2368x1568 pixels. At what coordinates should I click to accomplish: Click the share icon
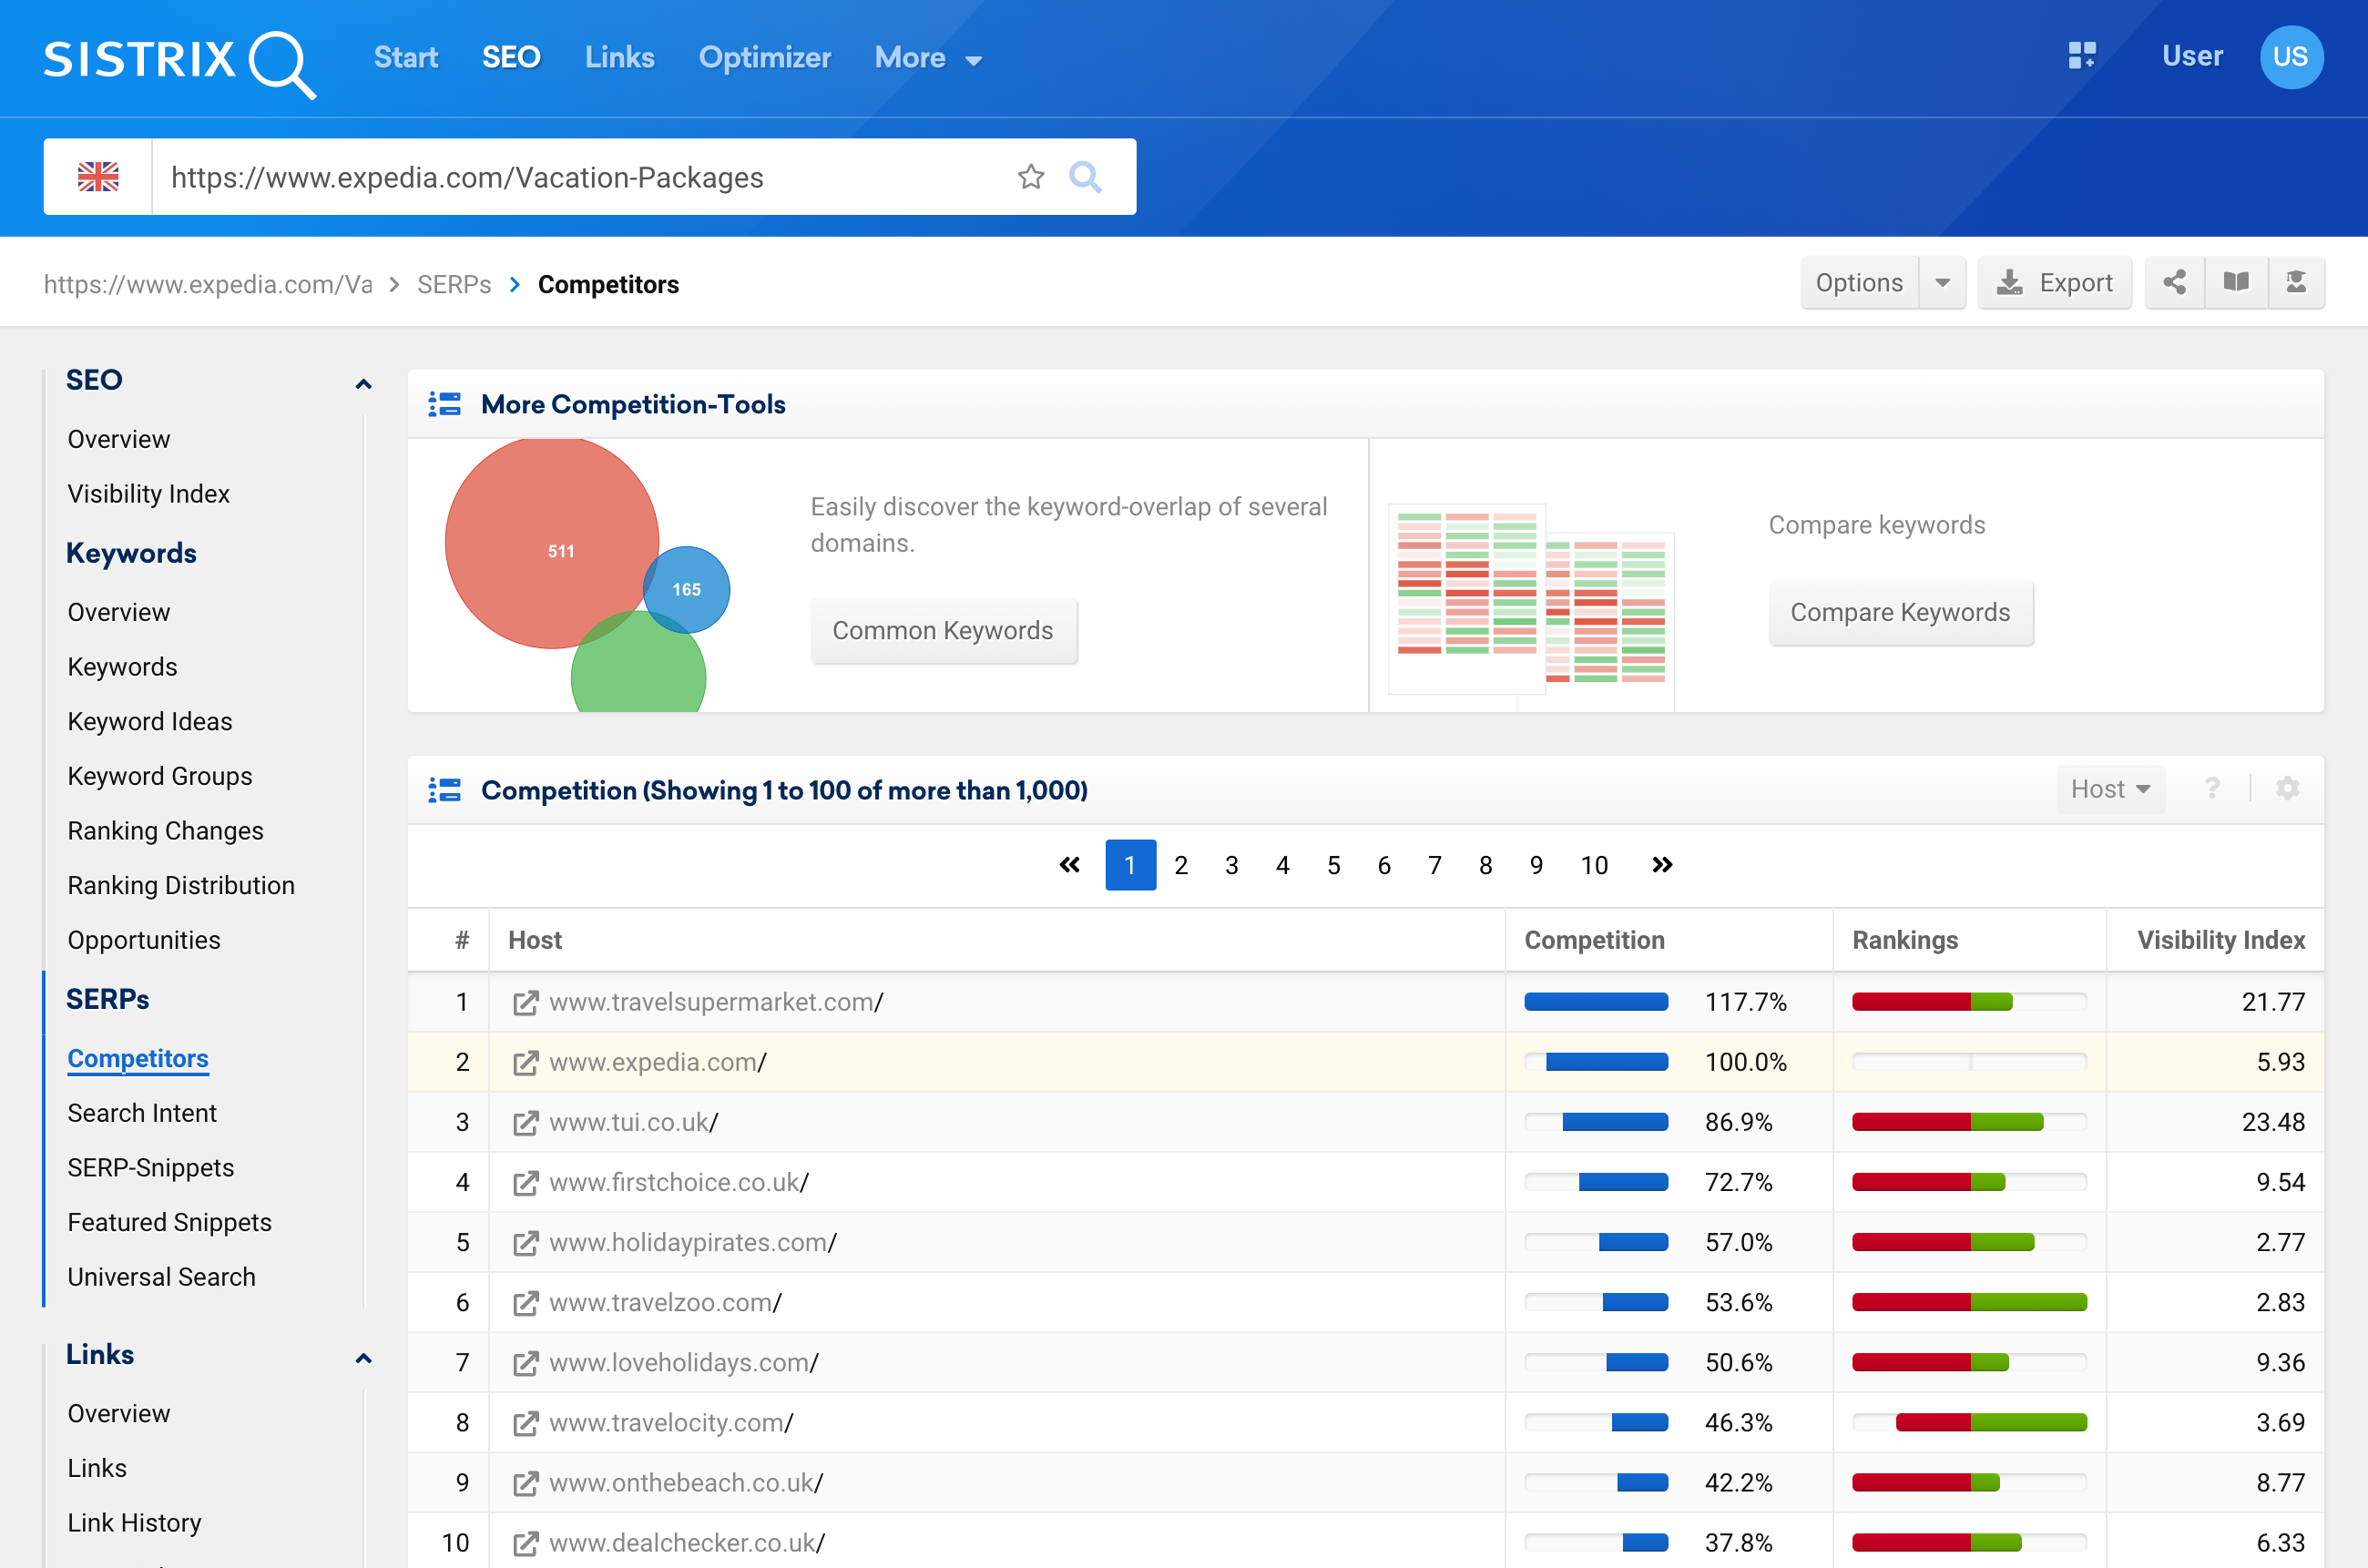pos(2174,283)
